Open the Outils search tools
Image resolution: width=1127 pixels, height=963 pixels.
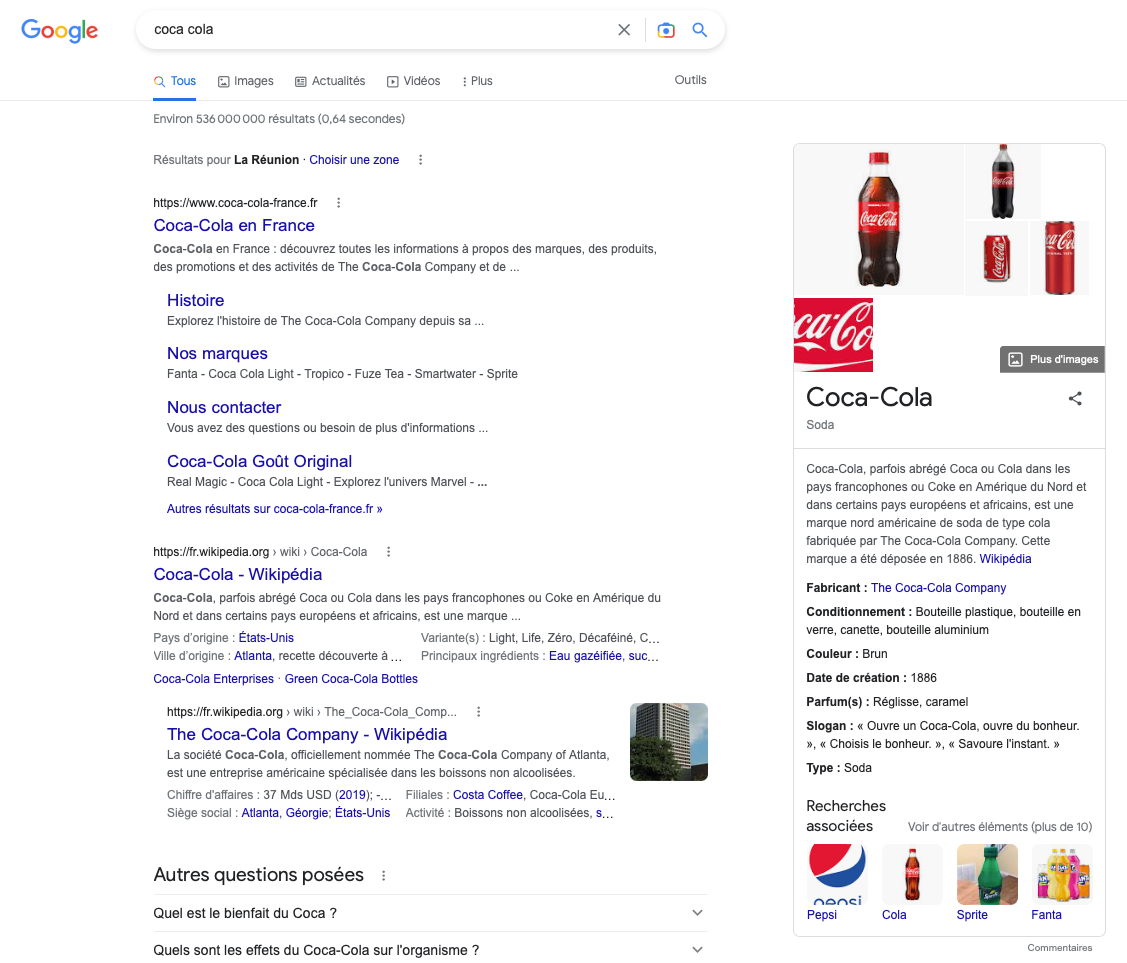point(690,80)
